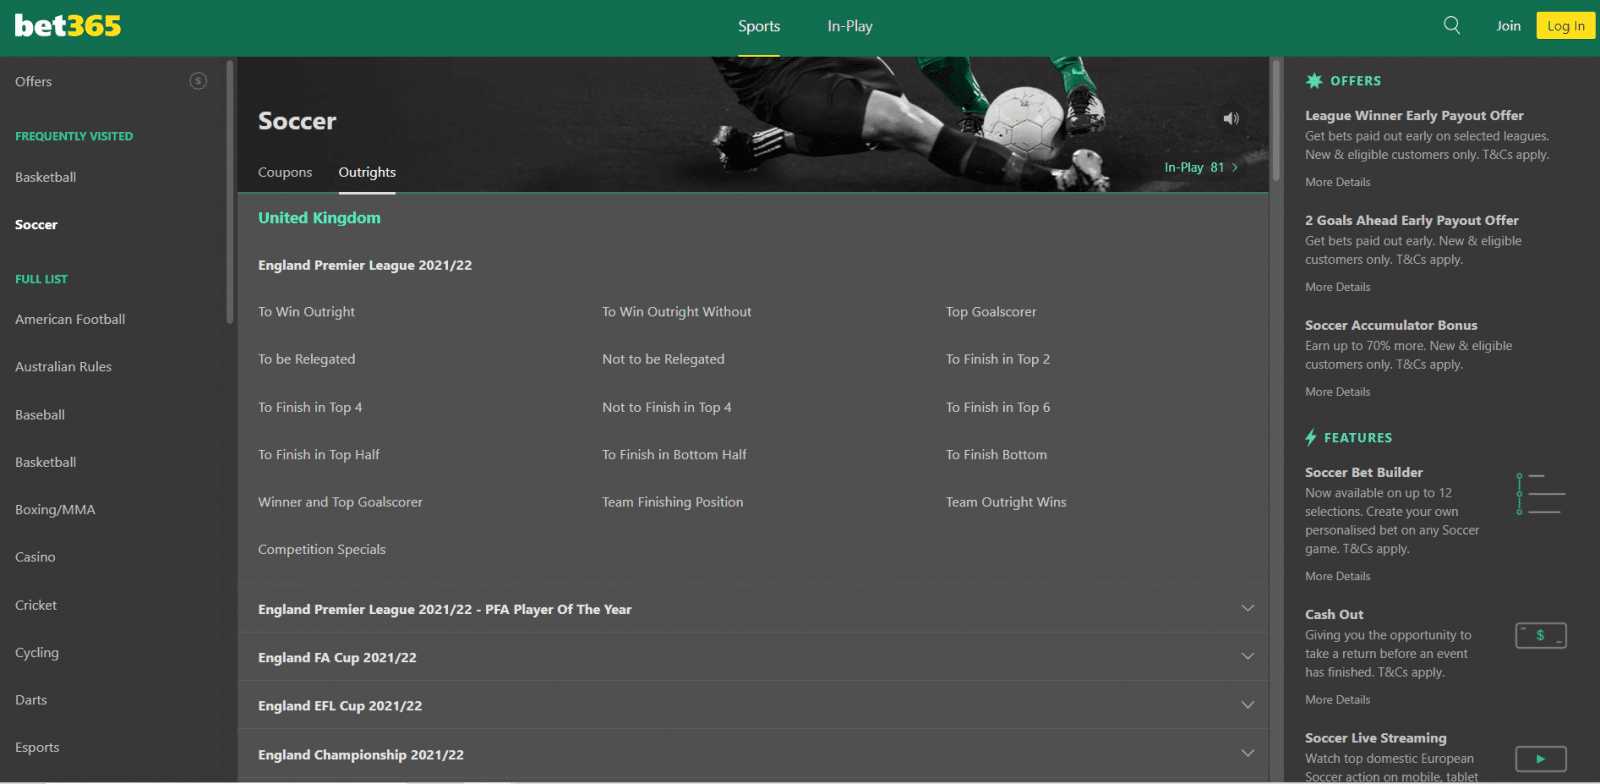The image size is (1600, 784).
Task: Open Winner and Top Goalscorer market
Action: pyautogui.click(x=340, y=502)
